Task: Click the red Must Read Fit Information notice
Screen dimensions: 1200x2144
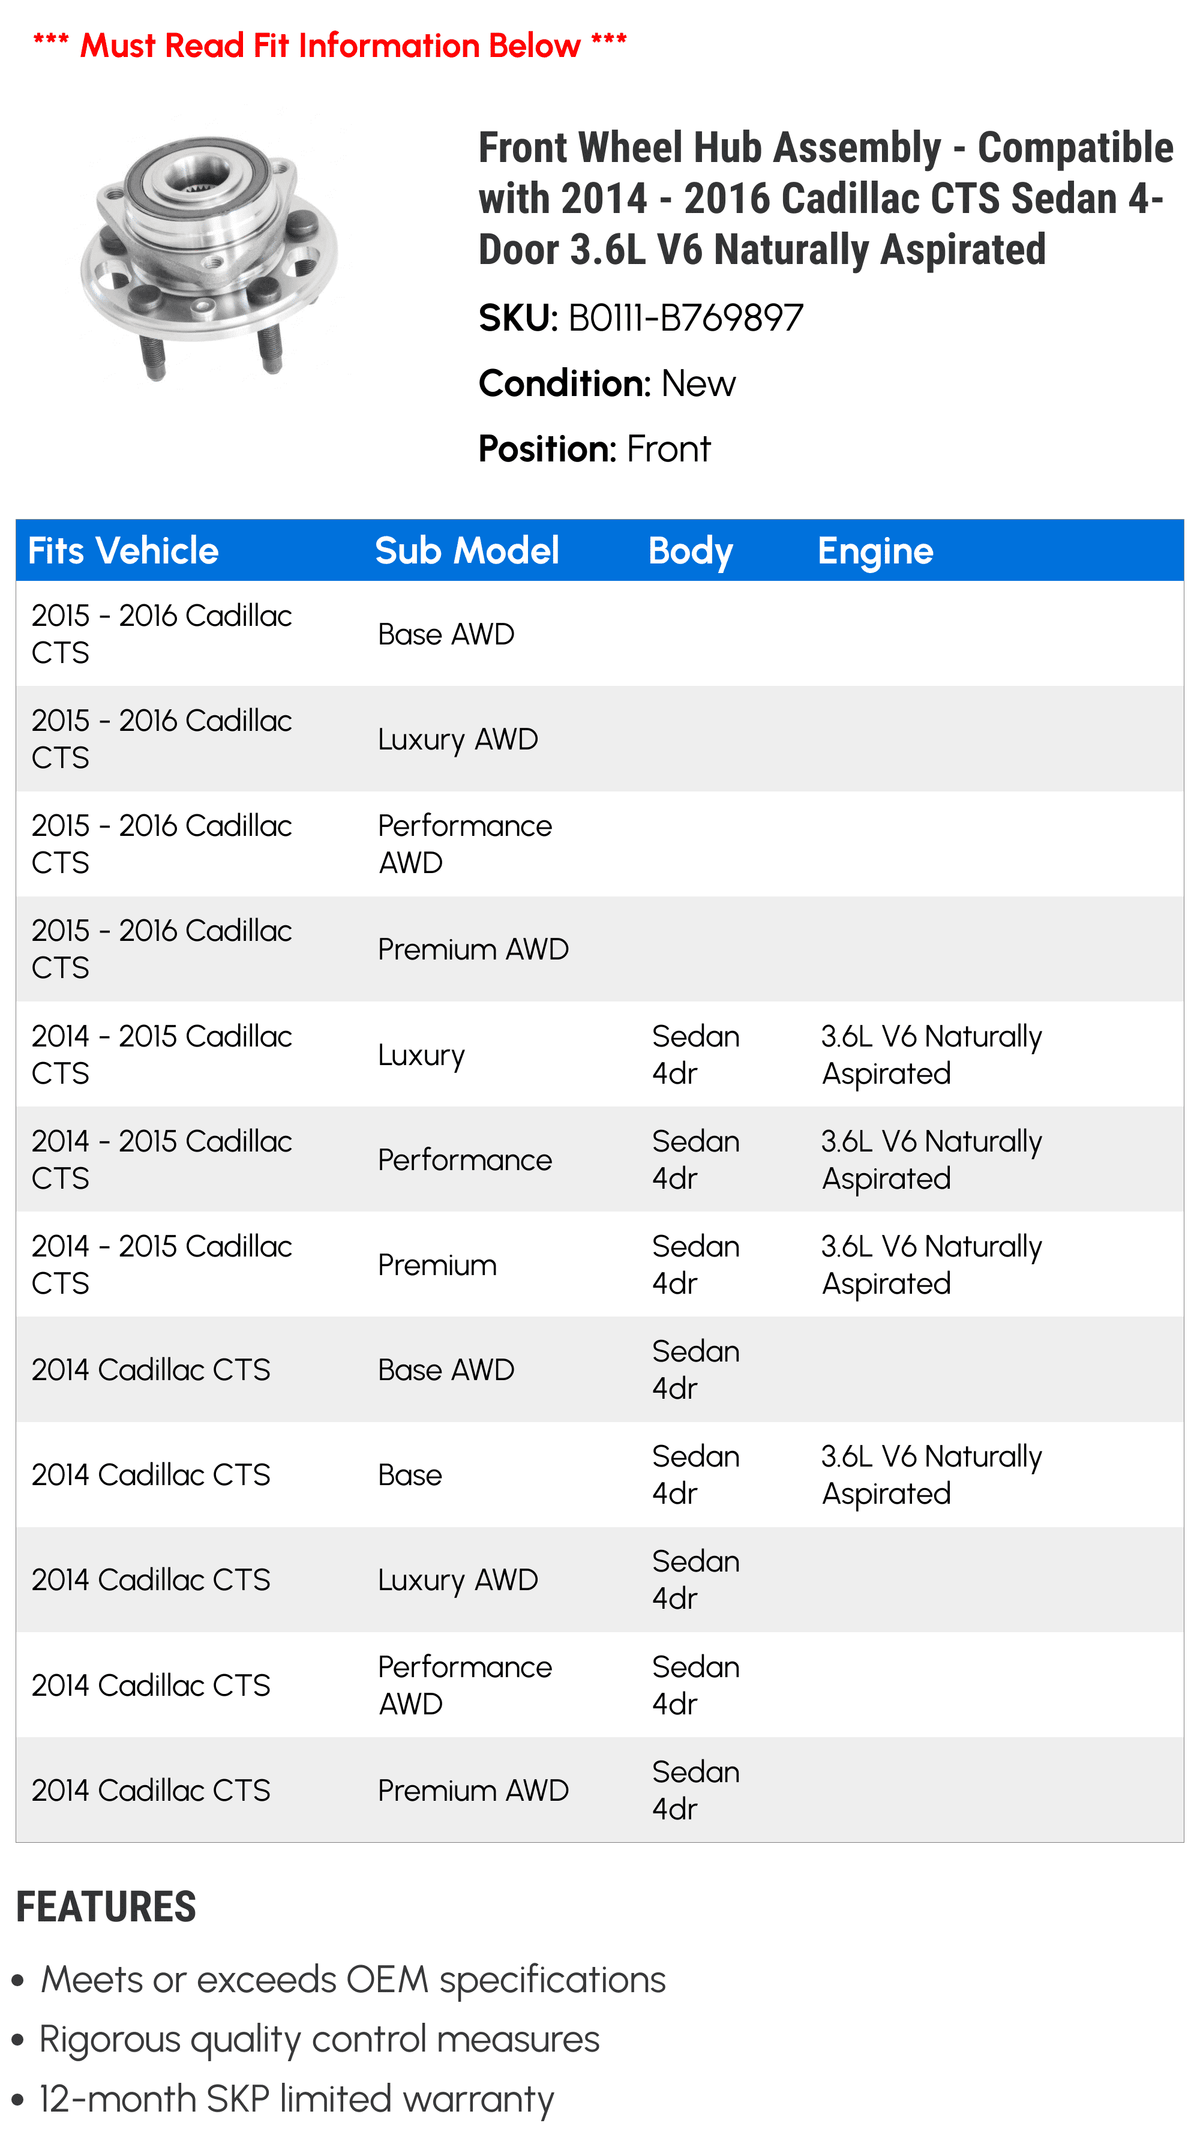Action: (x=330, y=45)
